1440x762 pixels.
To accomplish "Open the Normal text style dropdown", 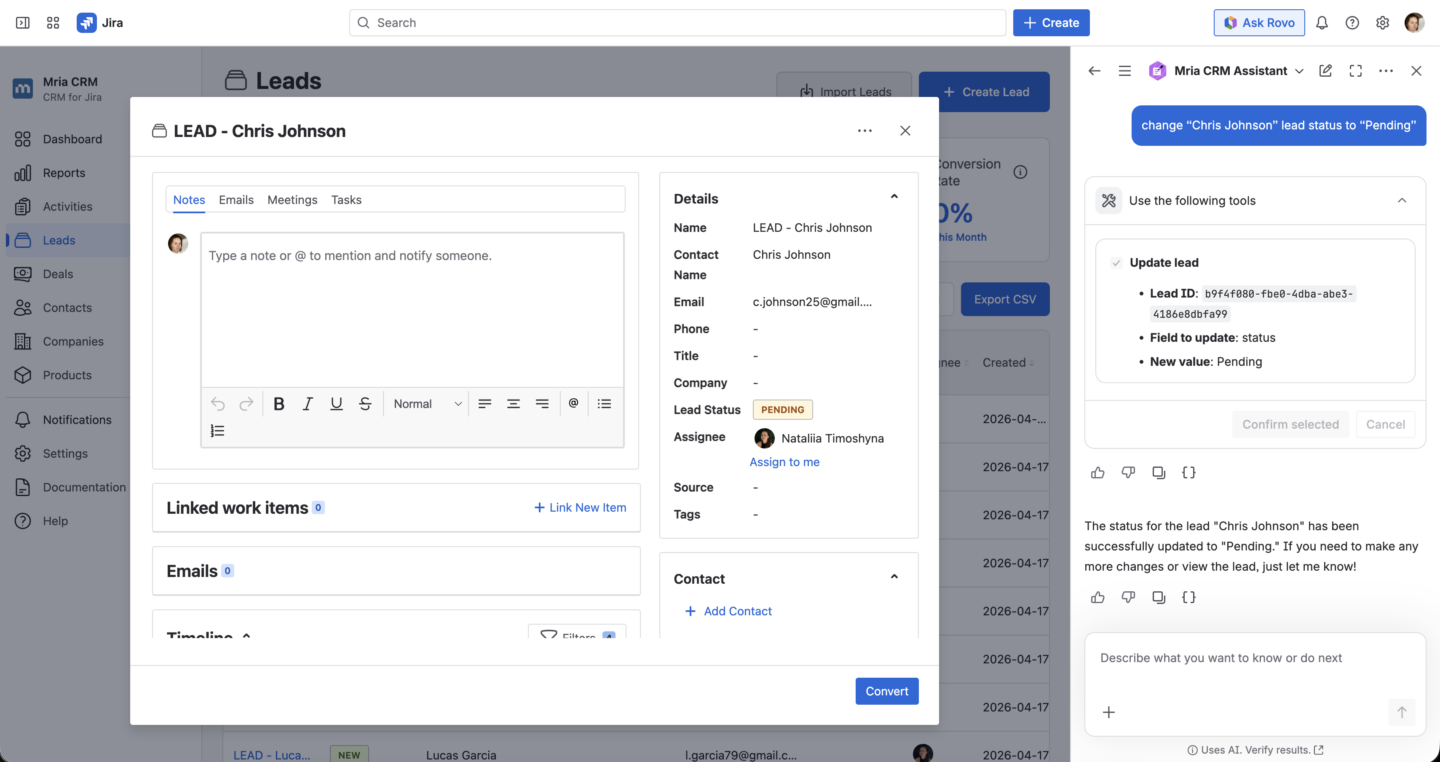I will (427, 403).
